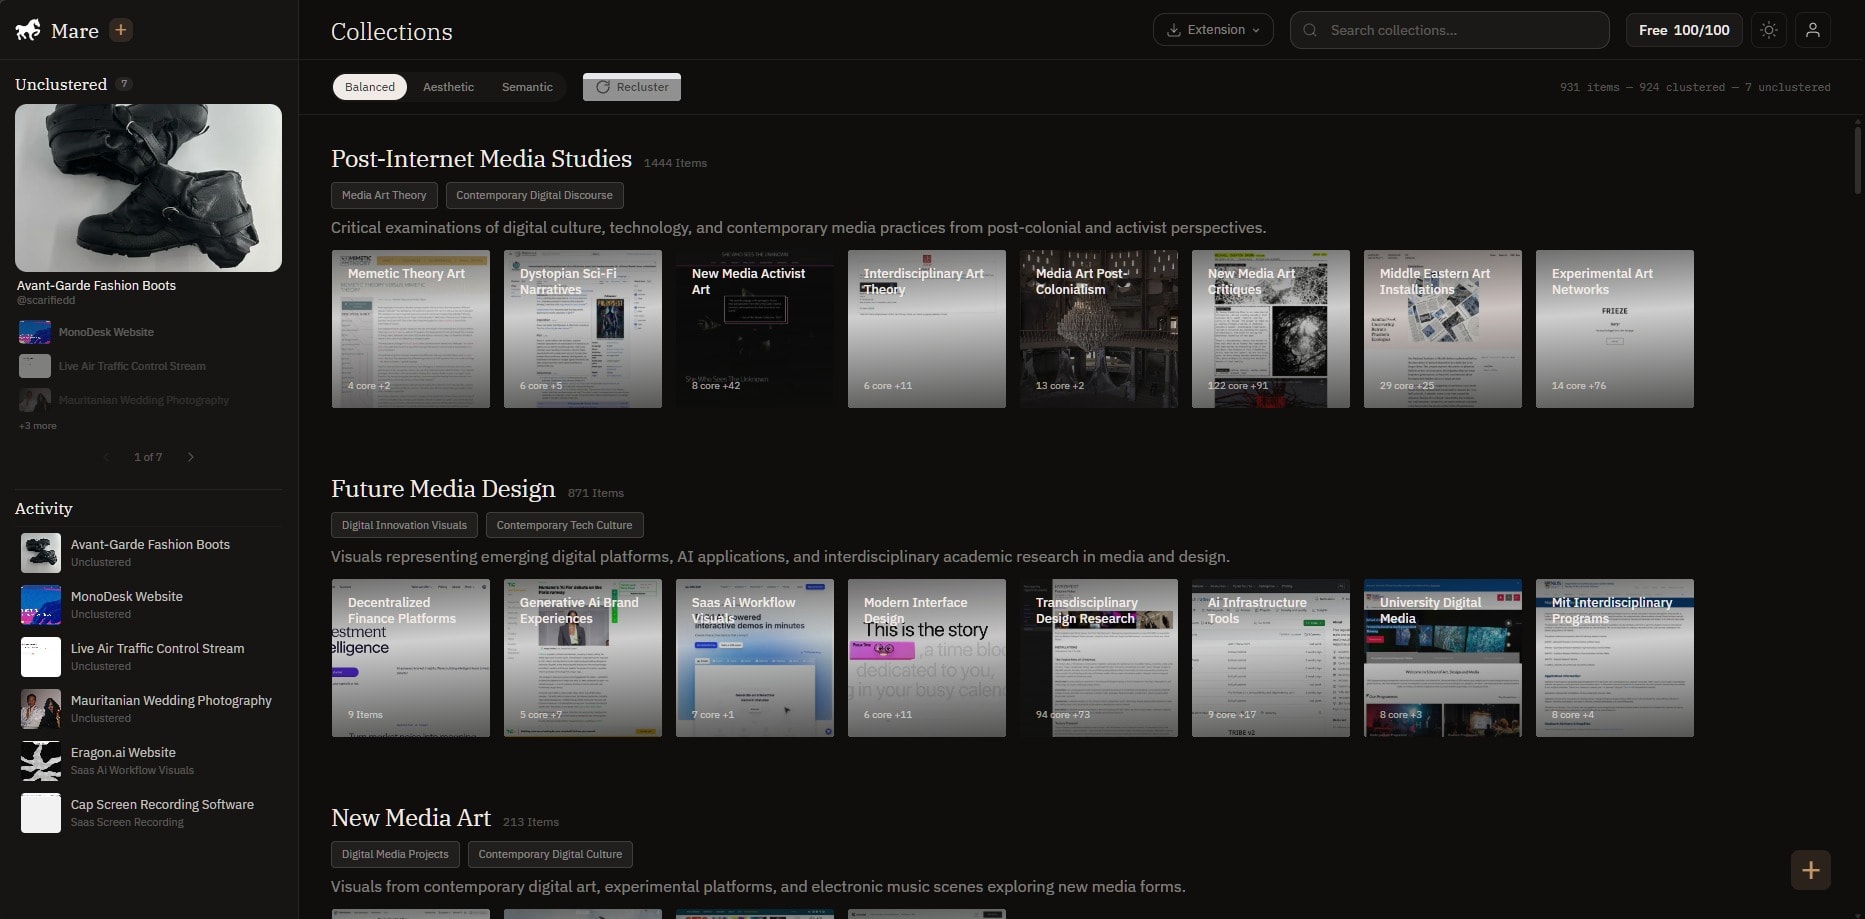Image resolution: width=1865 pixels, height=919 pixels.
Task: Open Mauritanian Wedding Photography activity entry
Action: click(x=149, y=709)
